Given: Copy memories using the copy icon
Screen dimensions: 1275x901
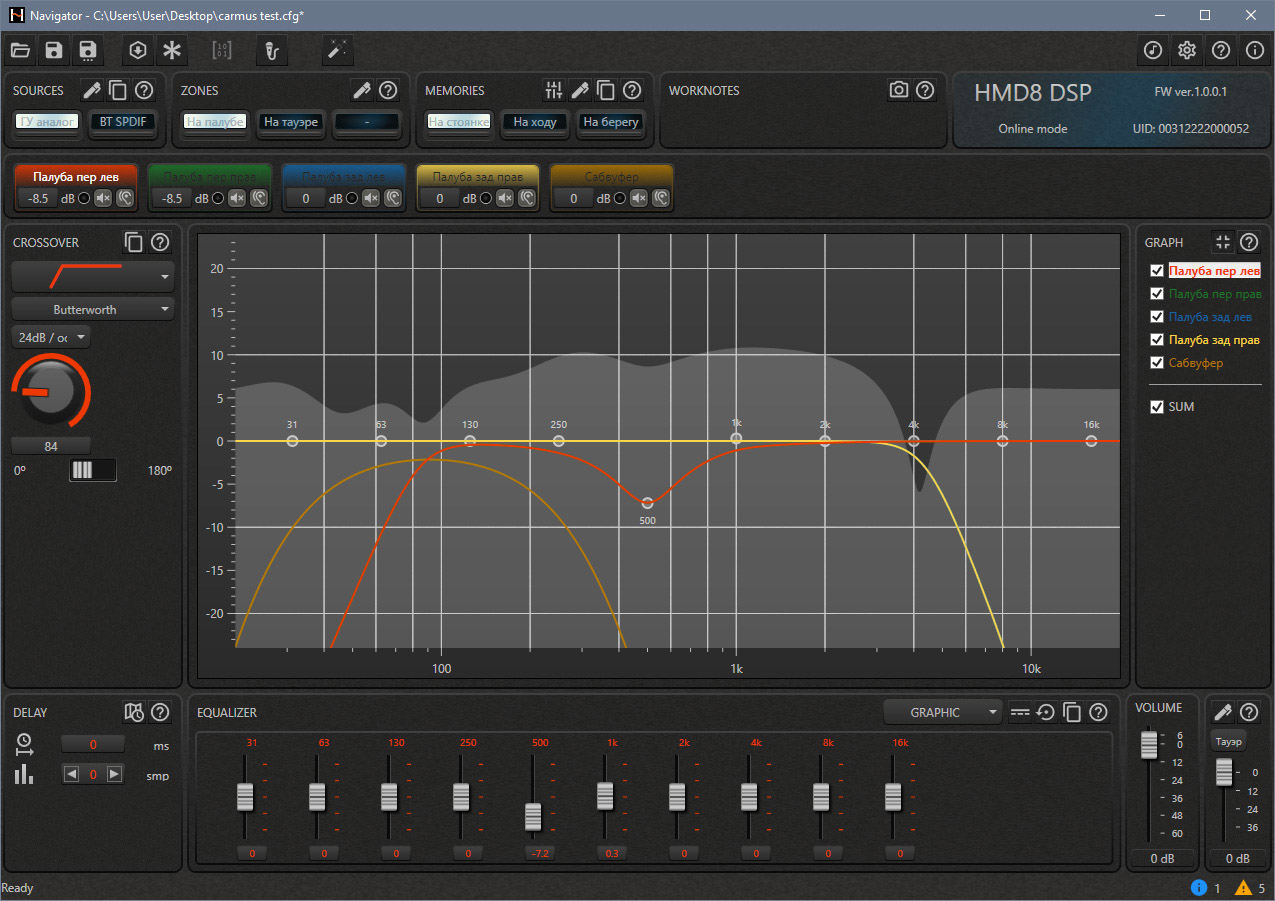Looking at the screenshot, I should 606,90.
